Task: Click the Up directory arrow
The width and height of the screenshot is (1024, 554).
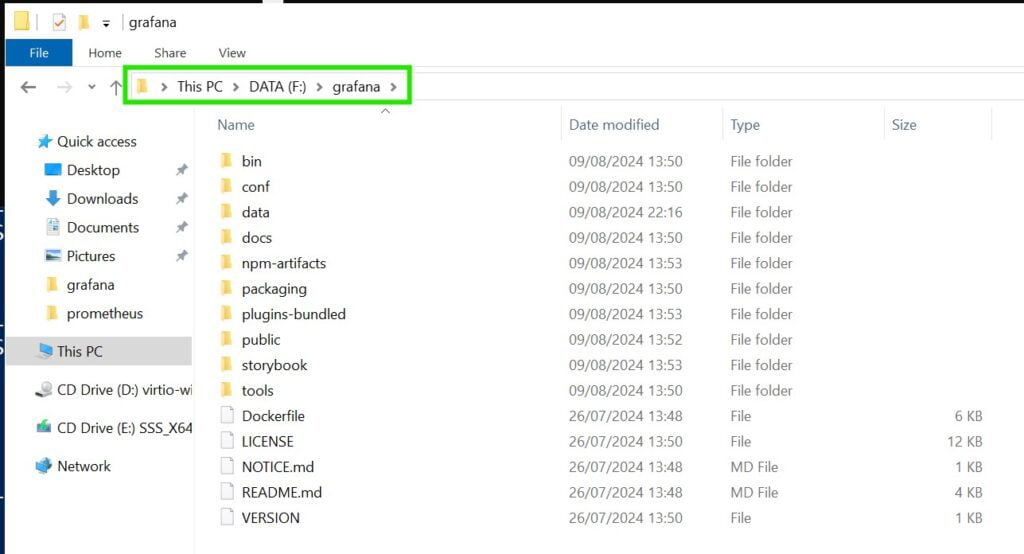Action: pos(115,87)
